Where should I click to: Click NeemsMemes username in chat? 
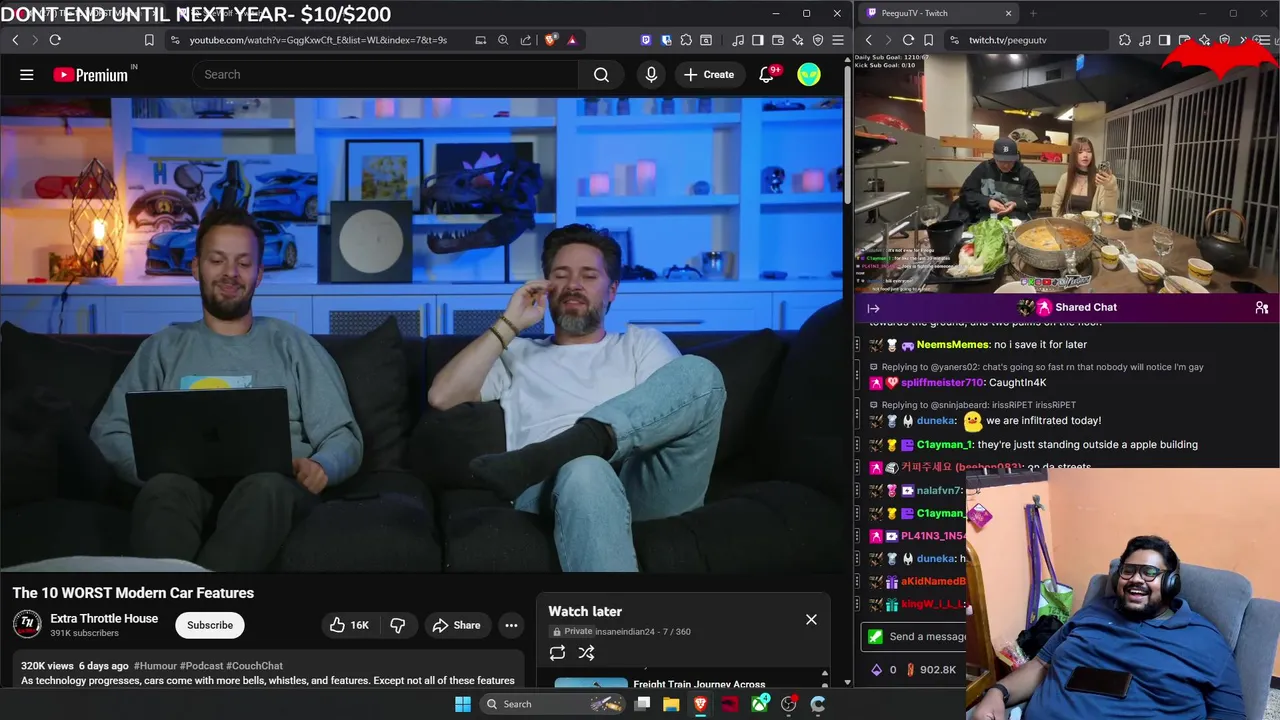pos(953,345)
